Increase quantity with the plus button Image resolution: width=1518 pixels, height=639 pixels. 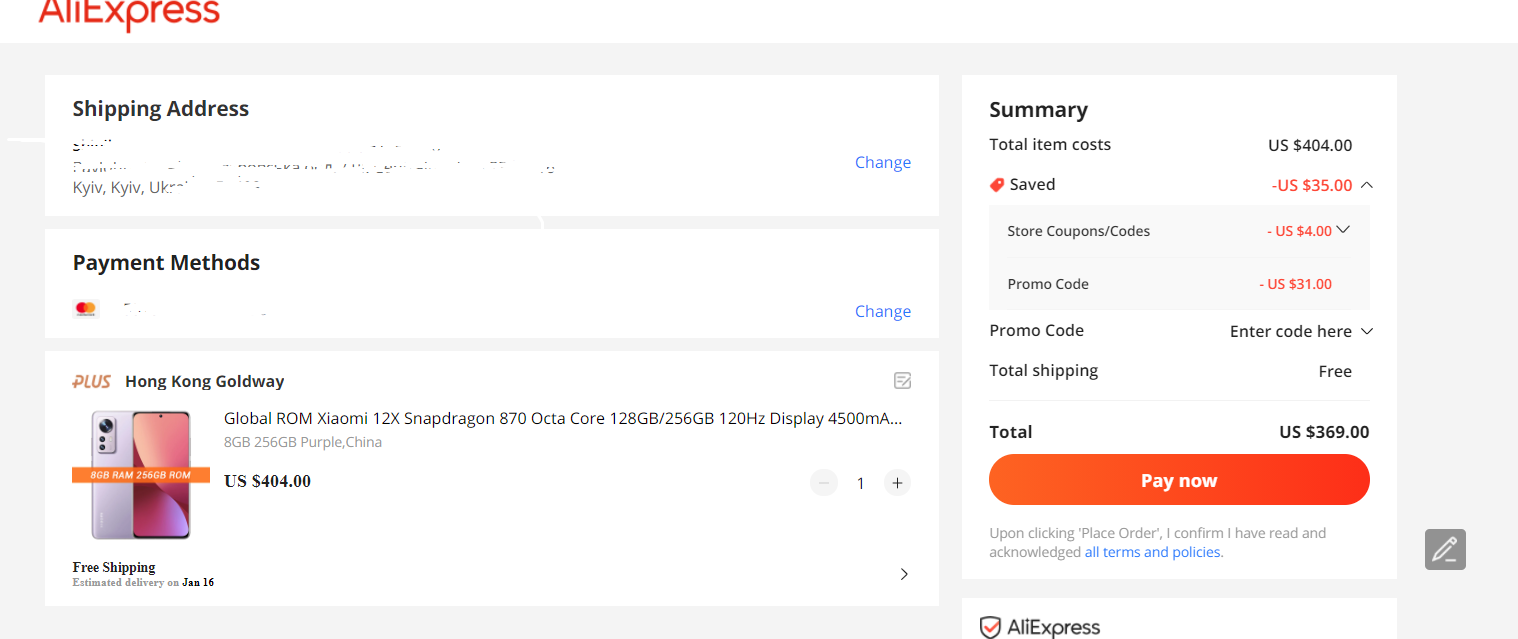(897, 483)
